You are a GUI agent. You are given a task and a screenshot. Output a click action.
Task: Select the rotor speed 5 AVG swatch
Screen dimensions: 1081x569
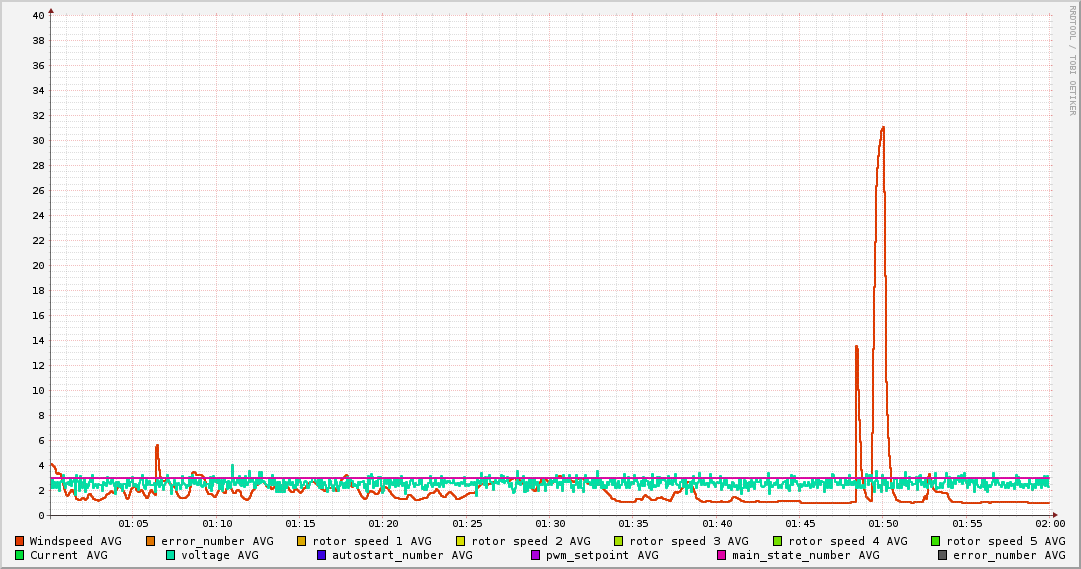pyautogui.click(x=936, y=541)
